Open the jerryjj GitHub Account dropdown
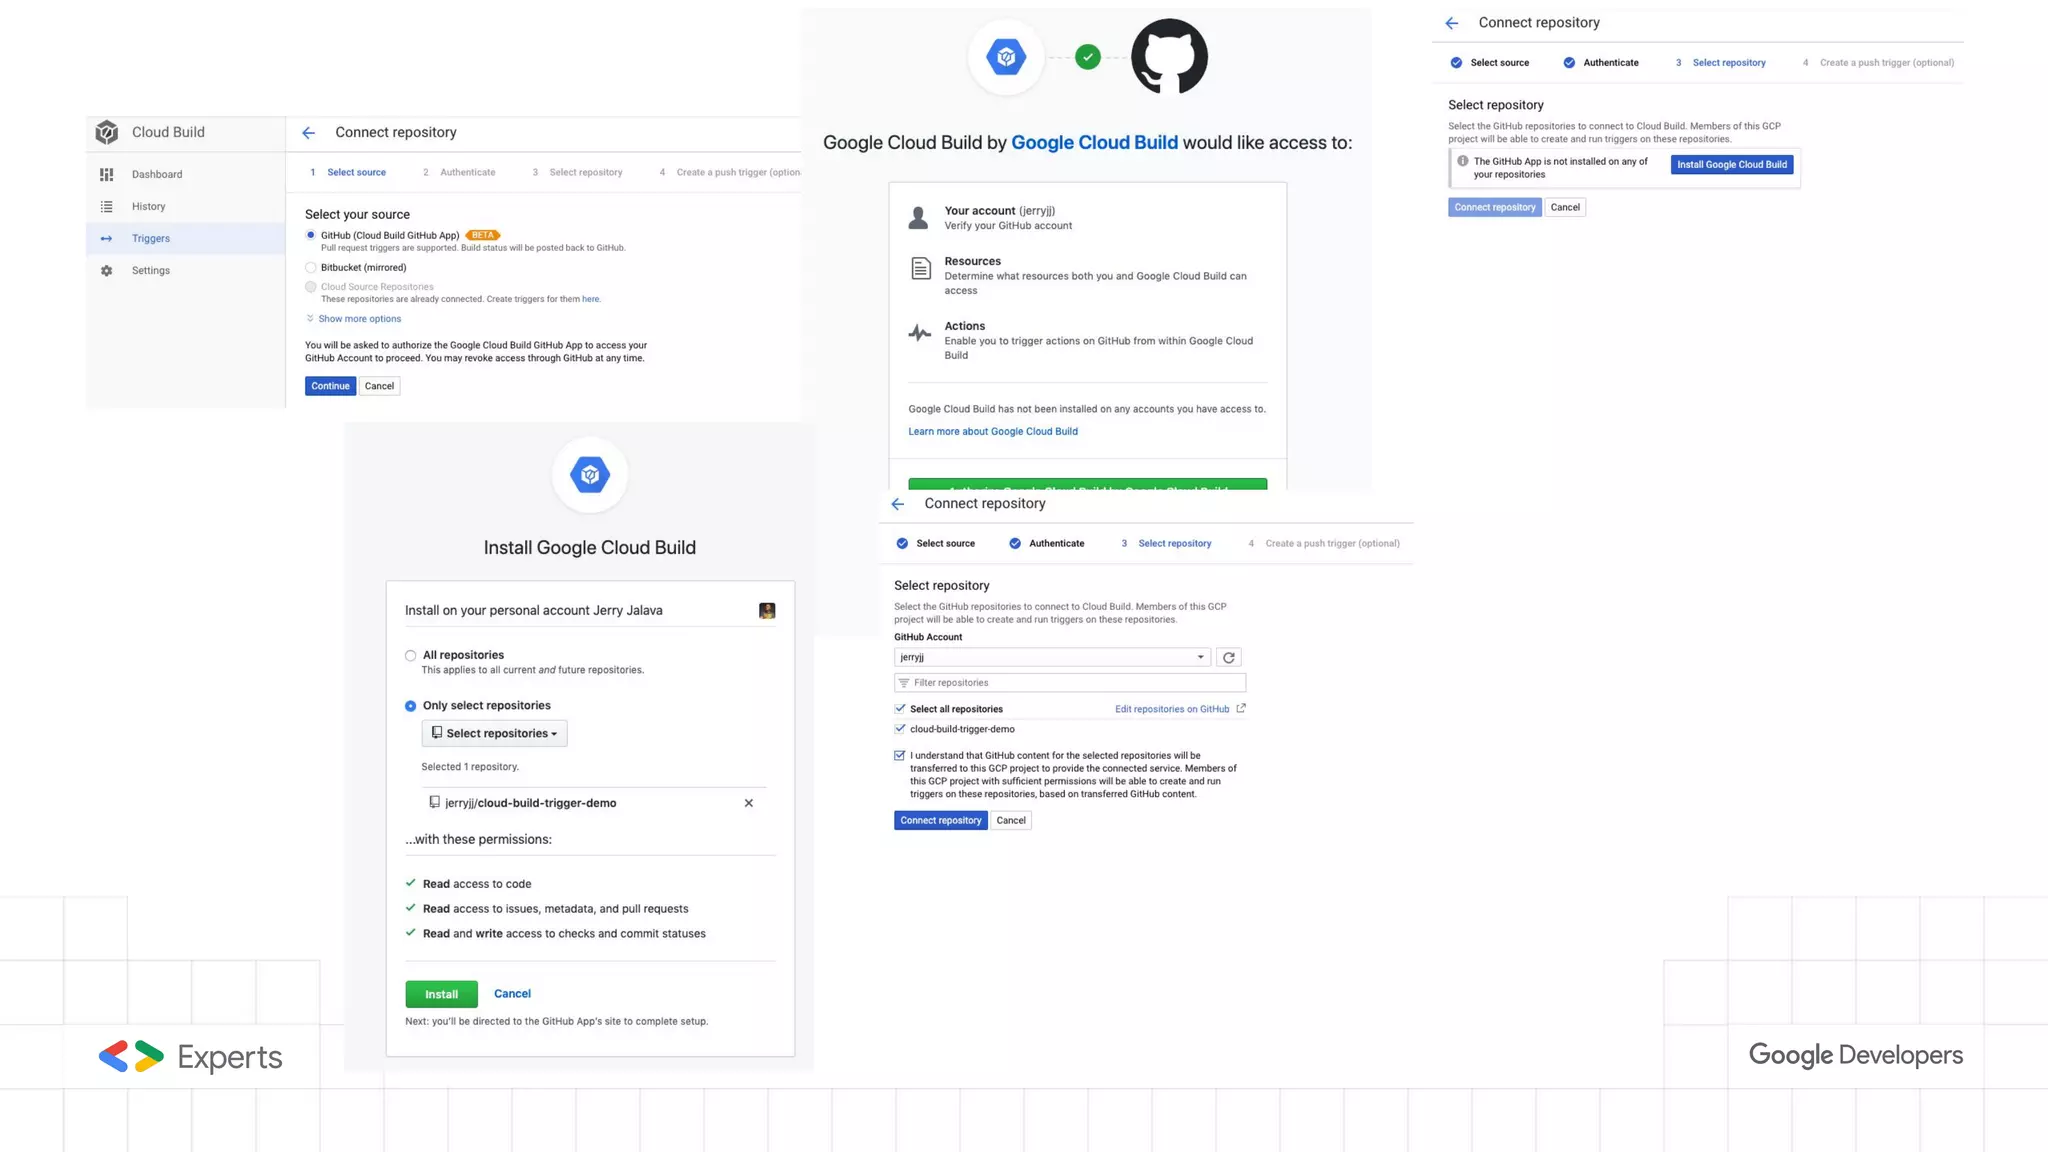2048x1152 pixels. tap(1051, 658)
